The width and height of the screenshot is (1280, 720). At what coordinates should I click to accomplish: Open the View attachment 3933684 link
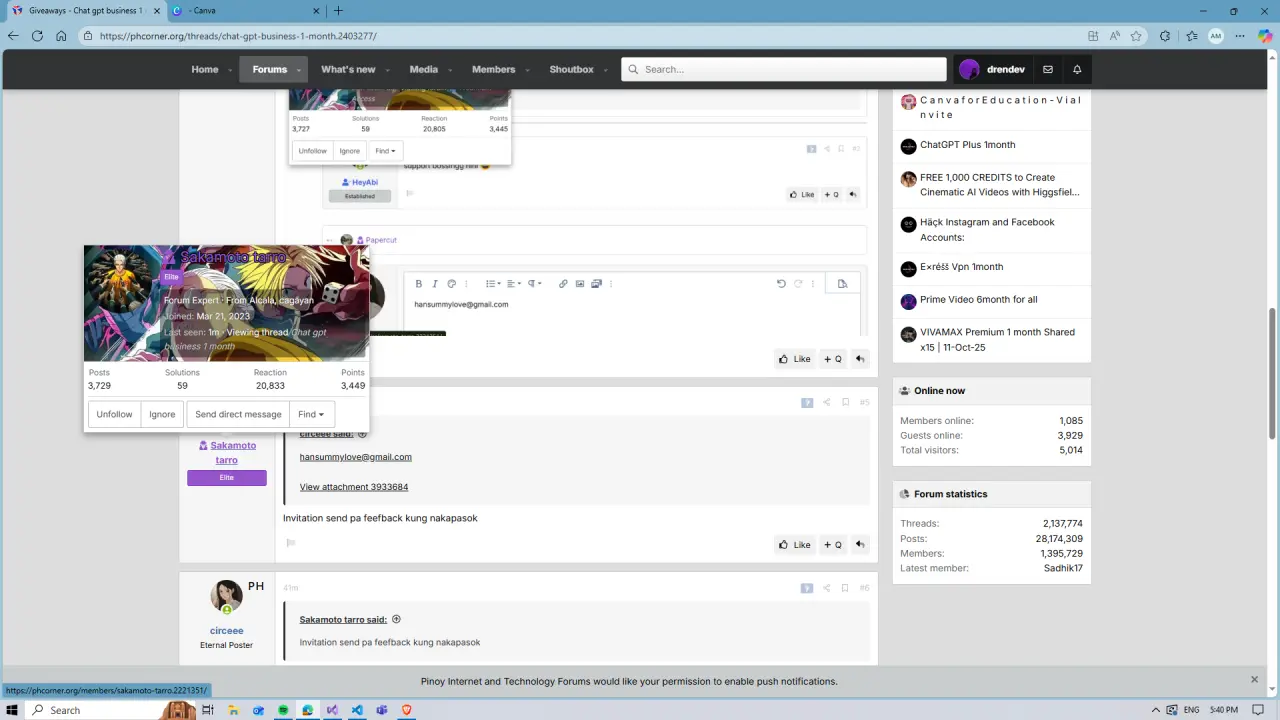tap(354, 487)
